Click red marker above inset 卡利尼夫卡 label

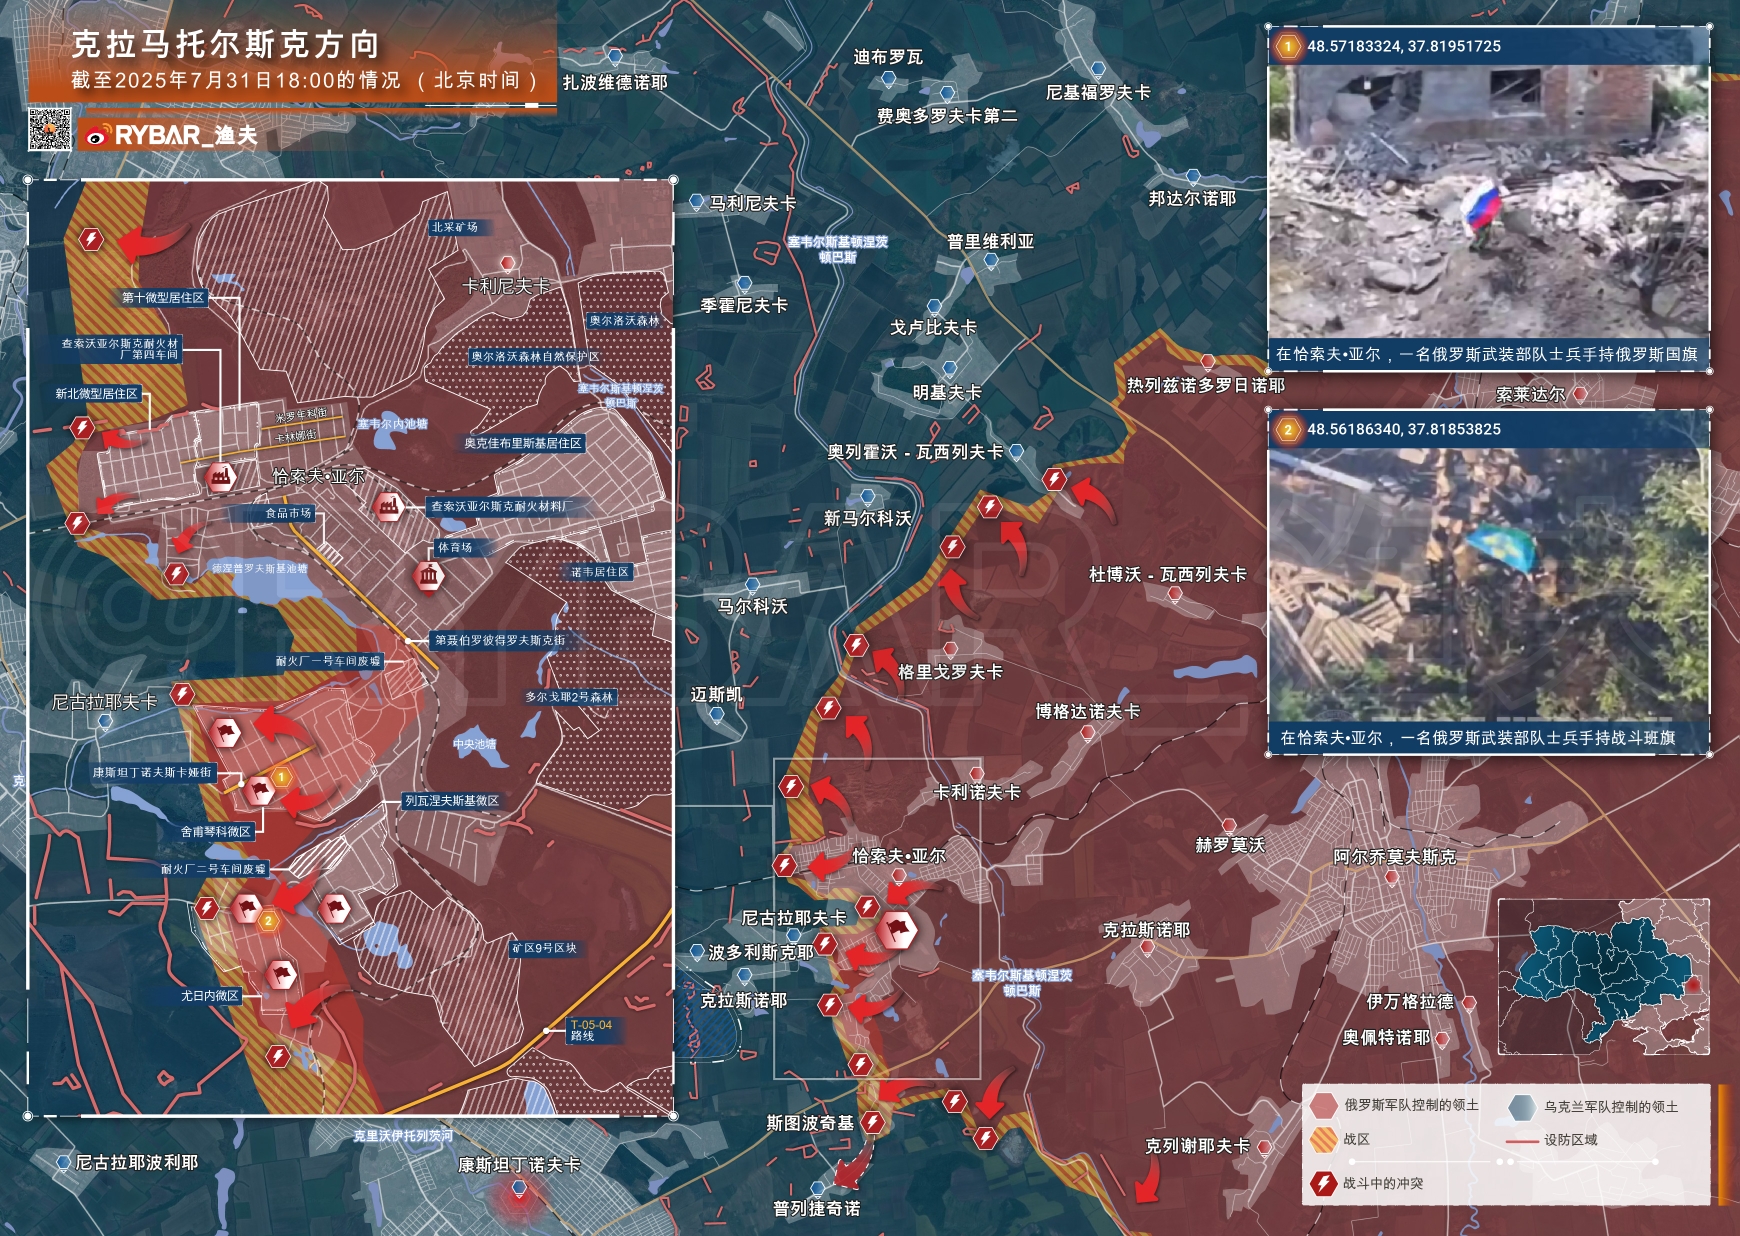[x=507, y=264]
